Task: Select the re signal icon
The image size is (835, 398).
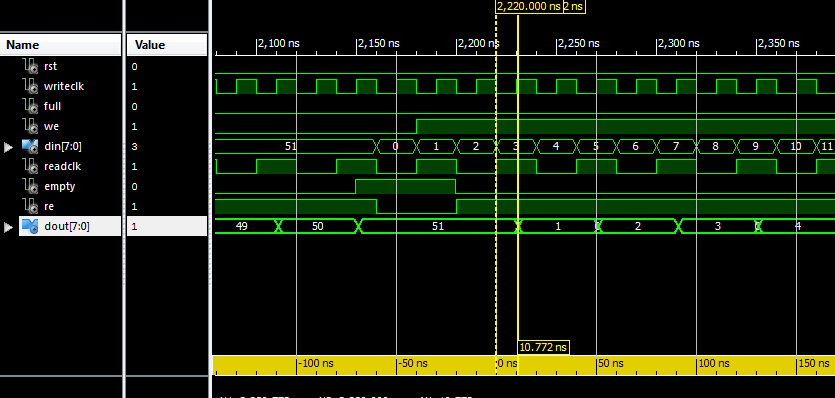Action: [30, 206]
